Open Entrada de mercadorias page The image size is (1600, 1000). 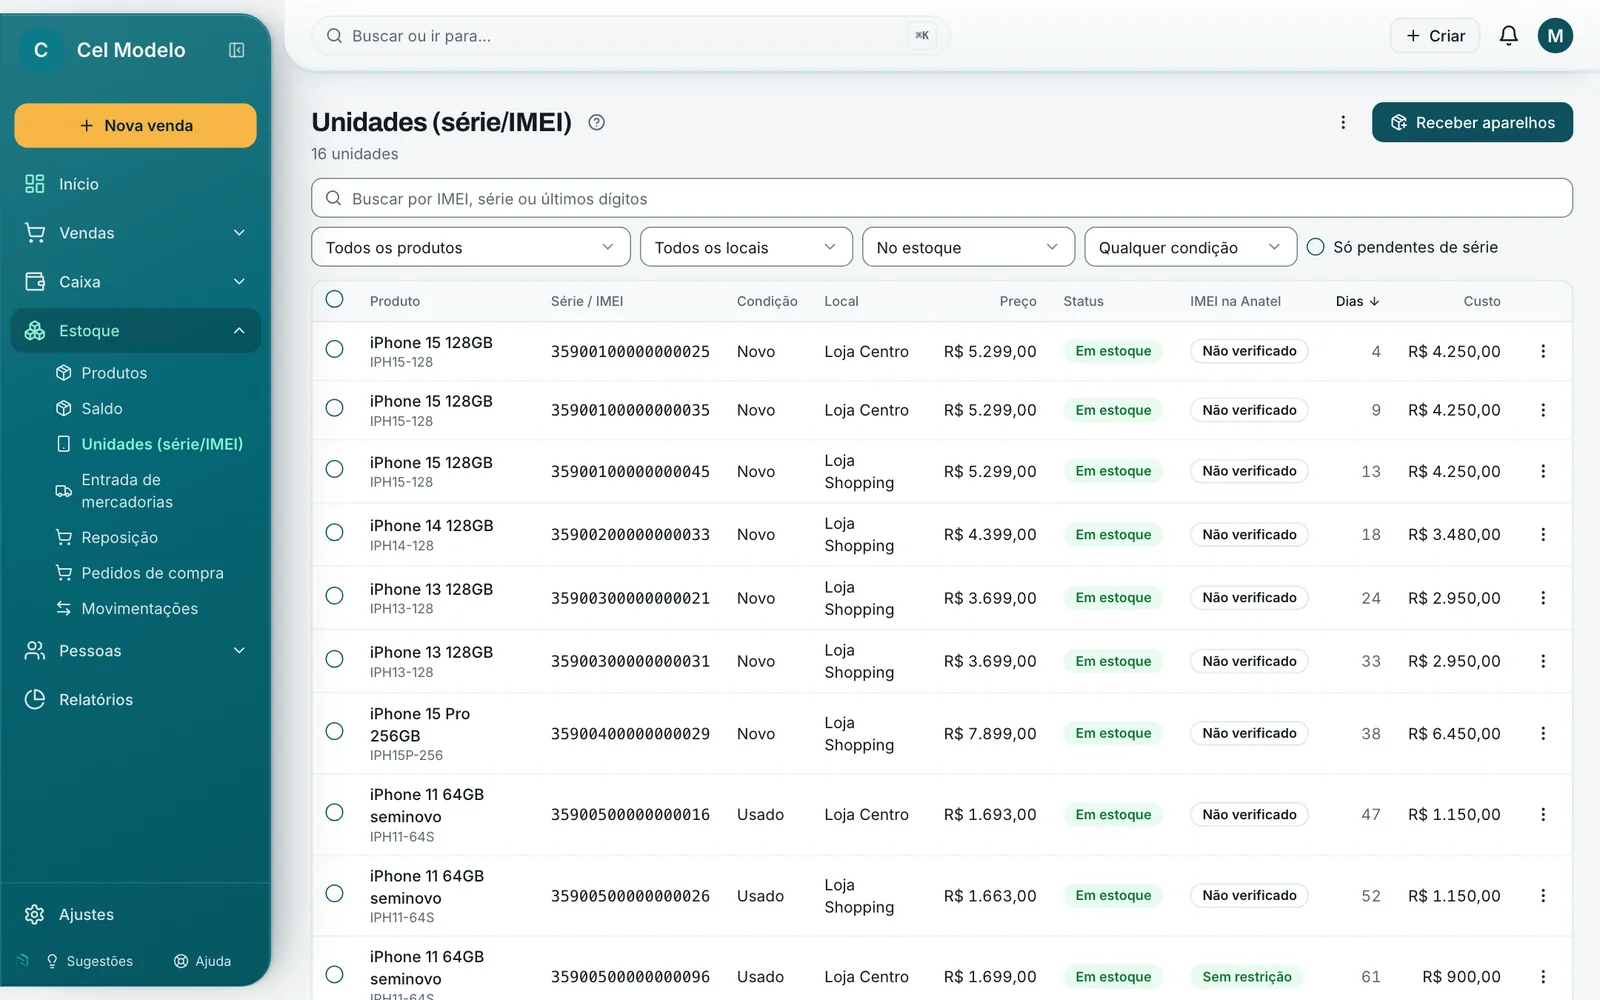tap(127, 491)
